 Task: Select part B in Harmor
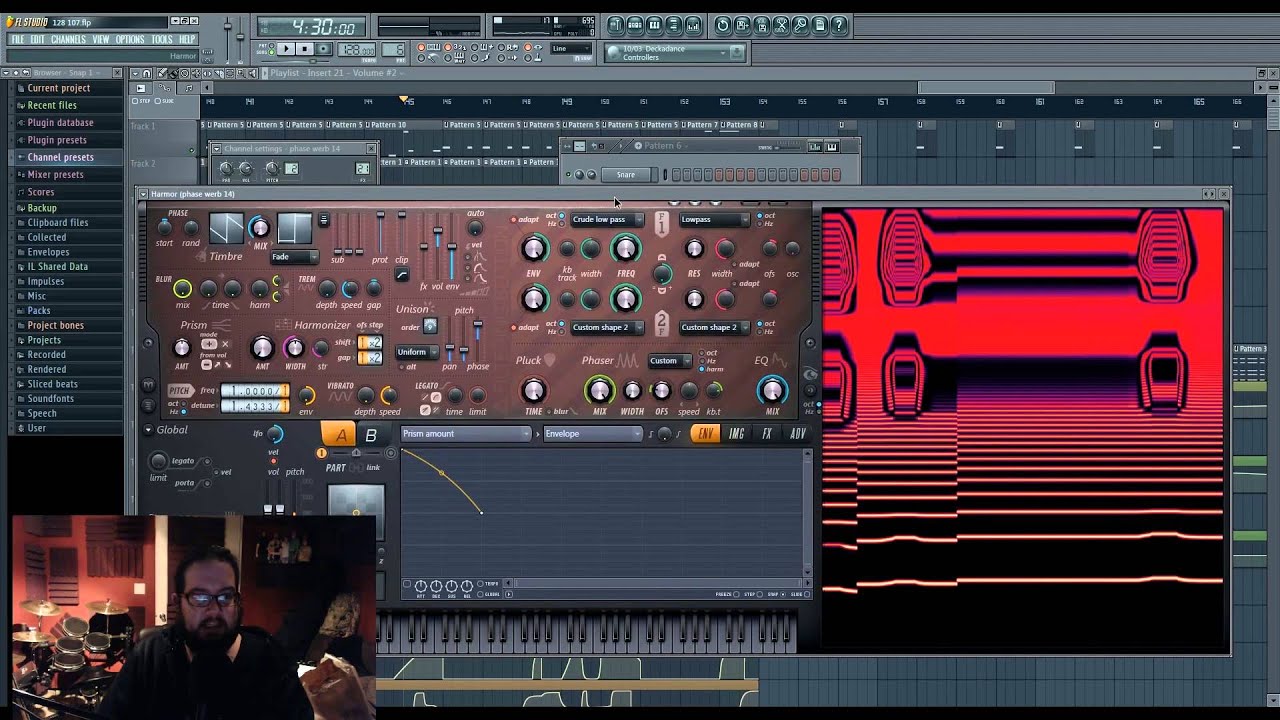pyautogui.click(x=371, y=435)
